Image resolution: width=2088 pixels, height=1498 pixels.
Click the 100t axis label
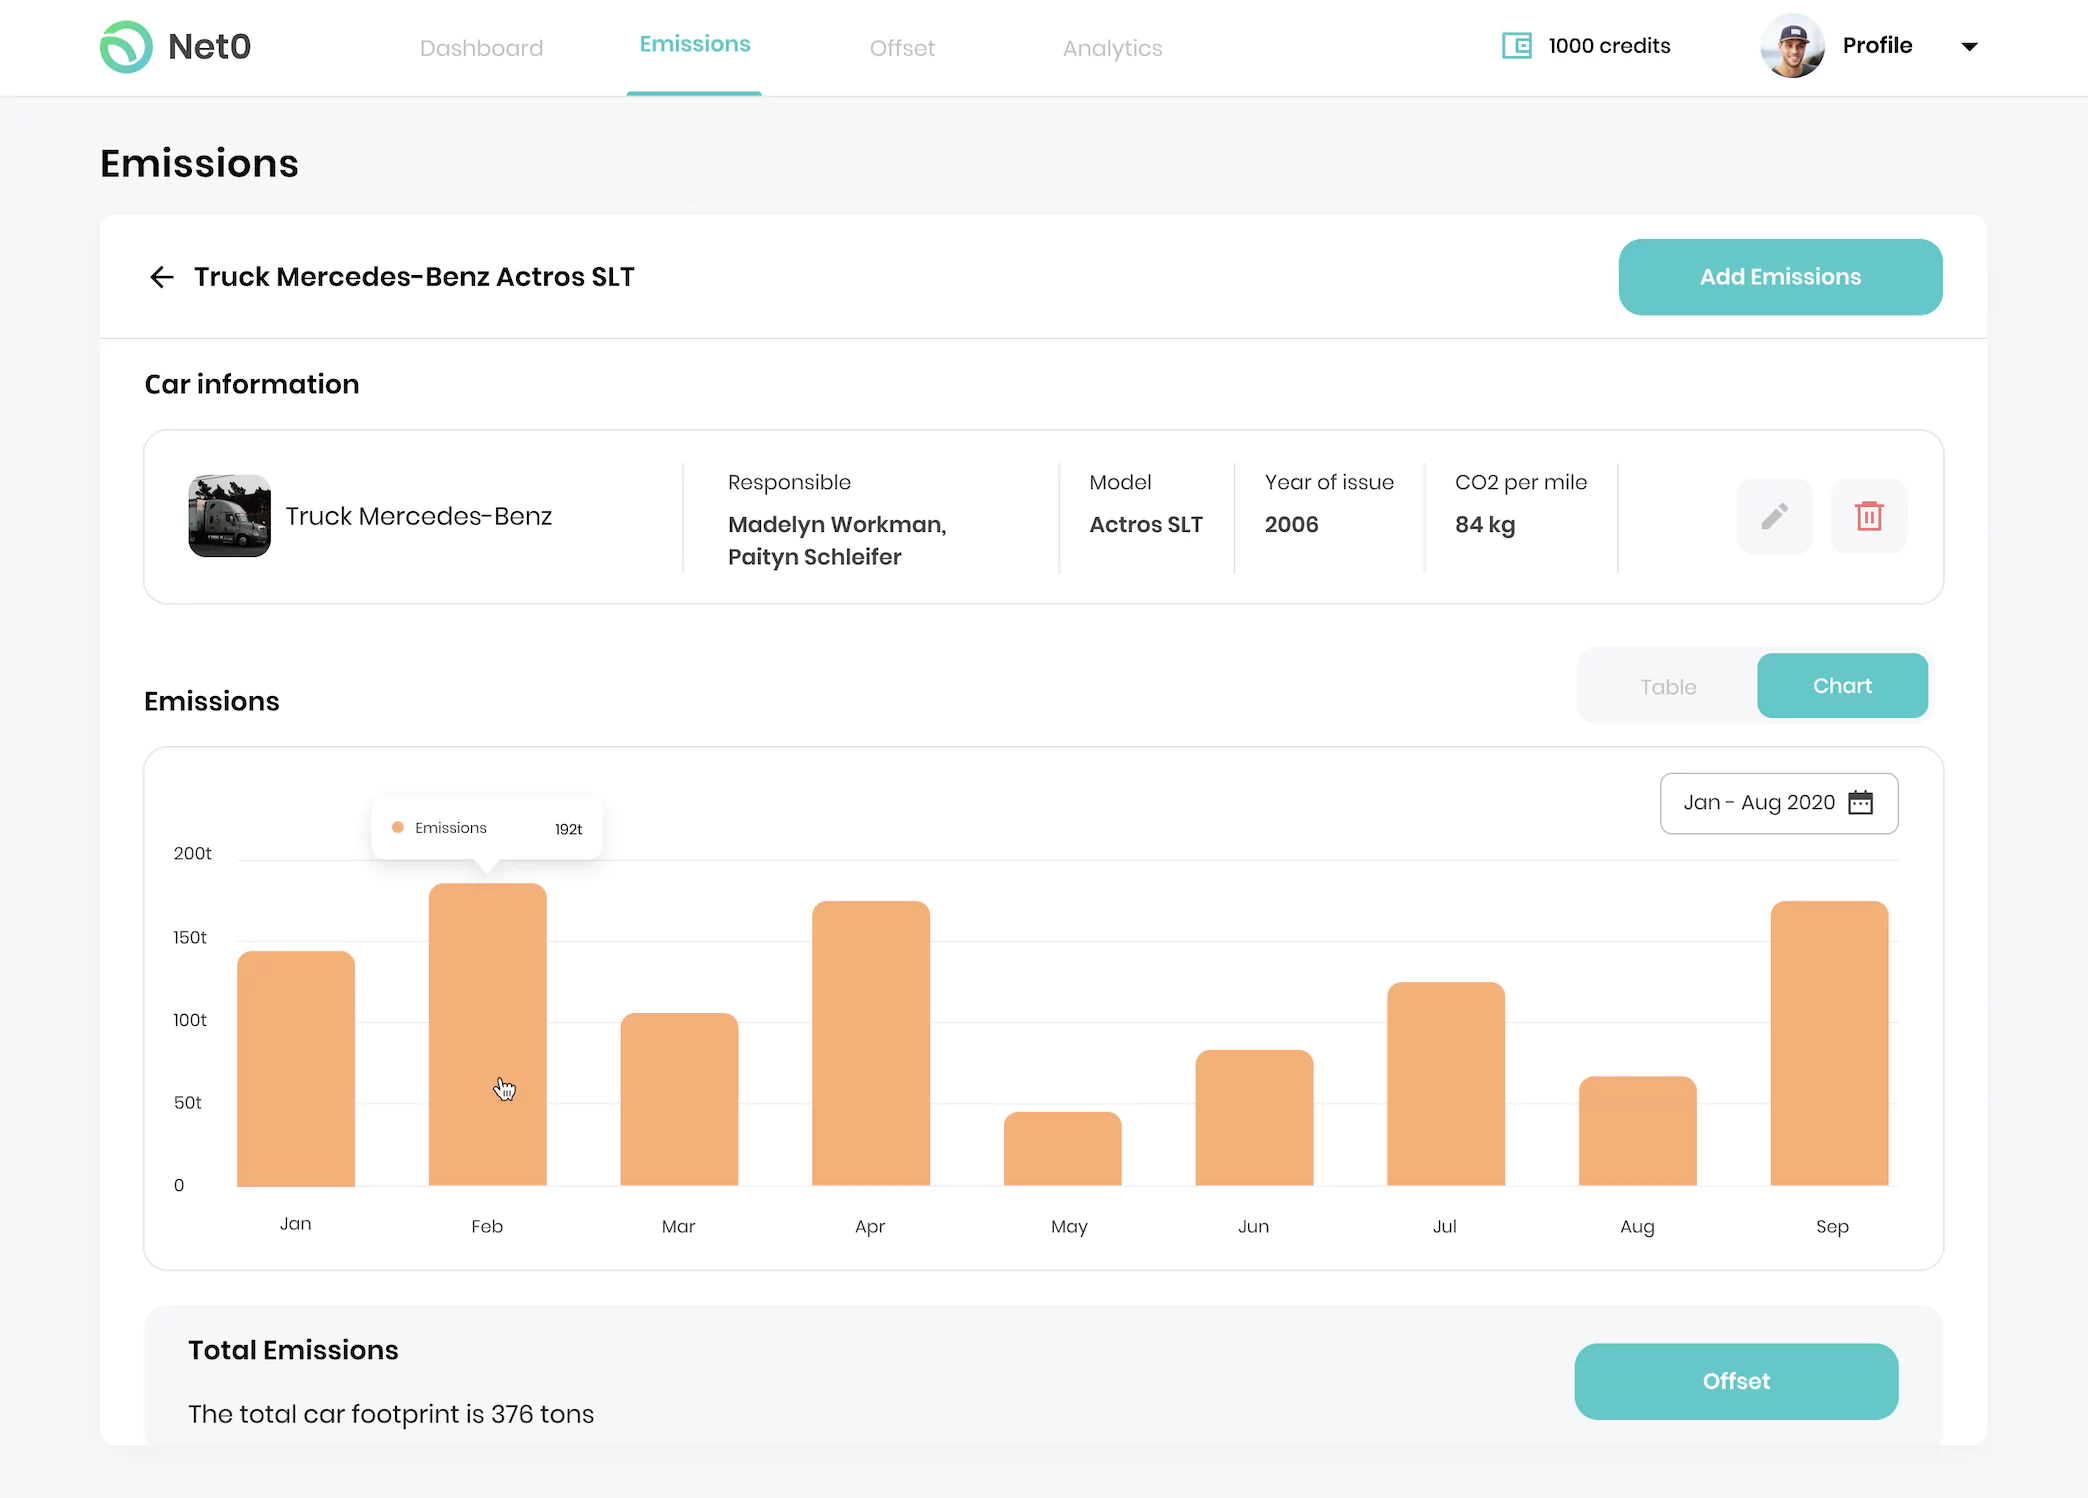coord(190,1021)
